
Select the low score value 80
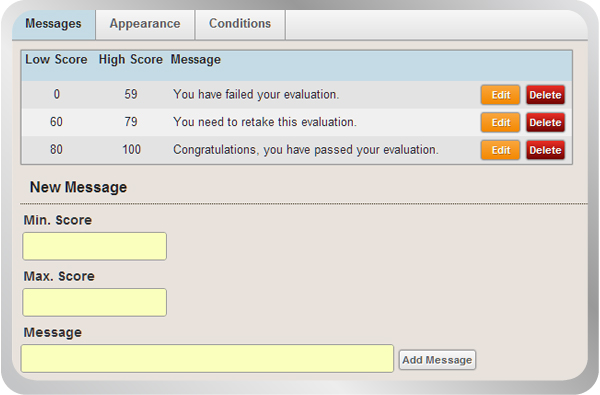pos(56,149)
